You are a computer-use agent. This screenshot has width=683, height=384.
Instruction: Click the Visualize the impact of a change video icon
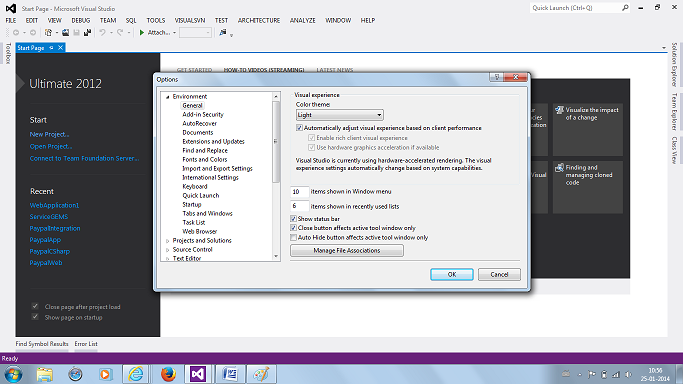tap(559, 110)
